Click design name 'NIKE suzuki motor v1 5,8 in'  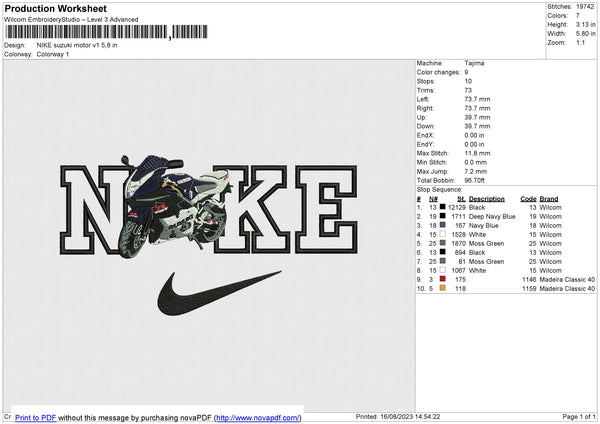pyautogui.click(x=77, y=45)
